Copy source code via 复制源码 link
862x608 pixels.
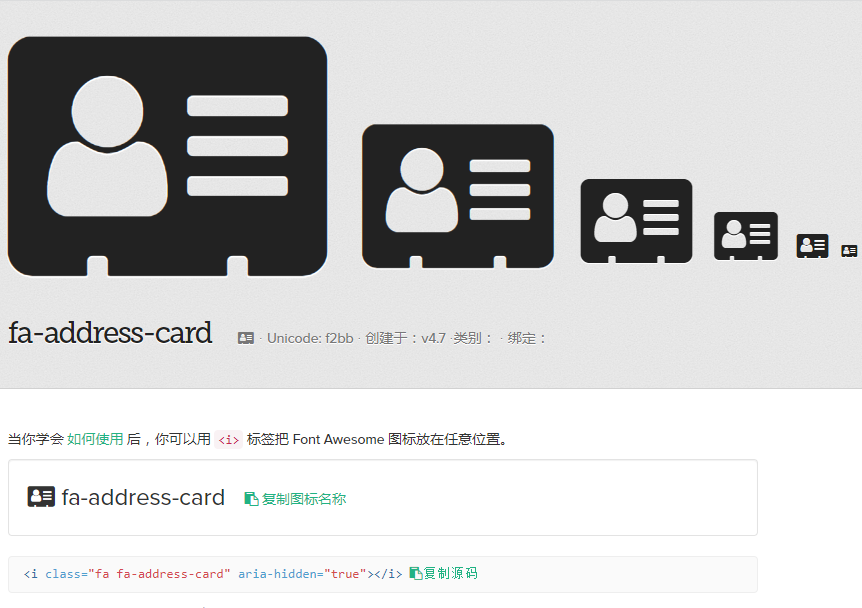coord(450,574)
